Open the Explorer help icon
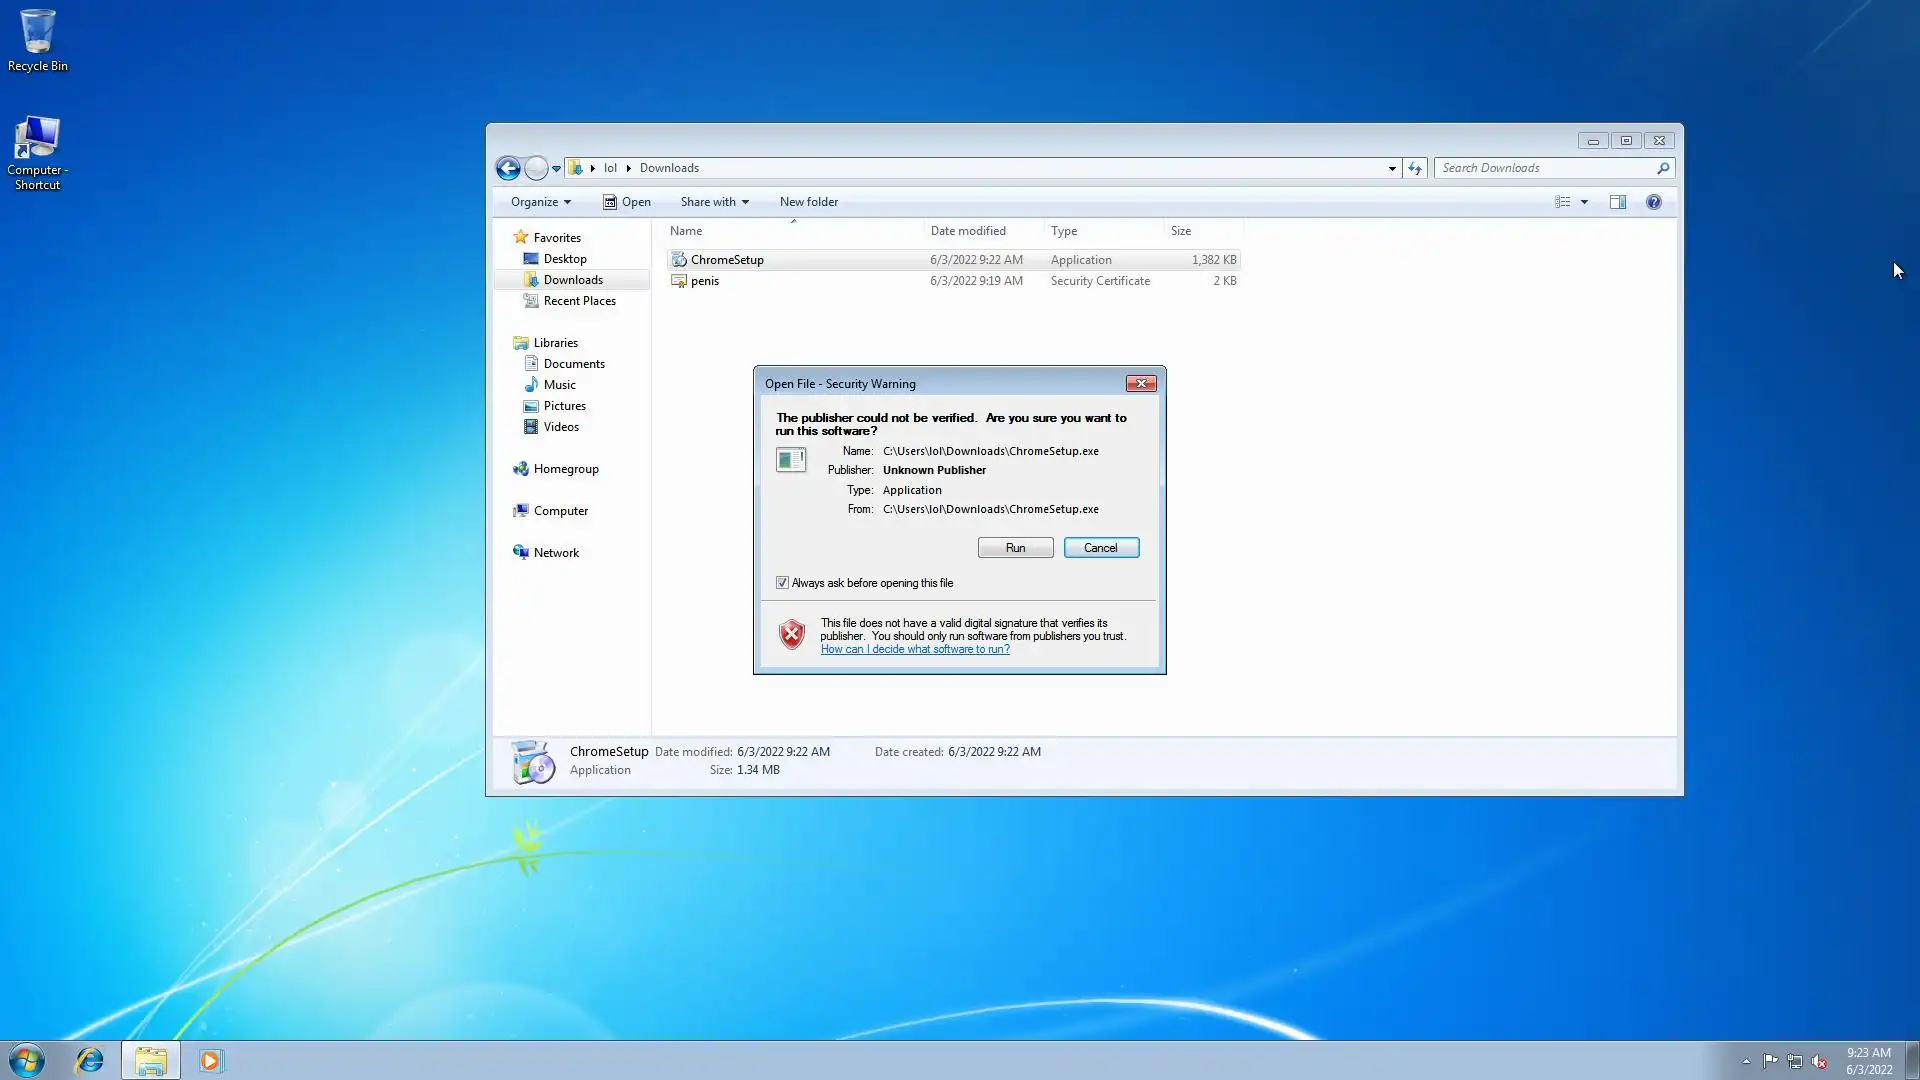 click(x=1654, y=202)
